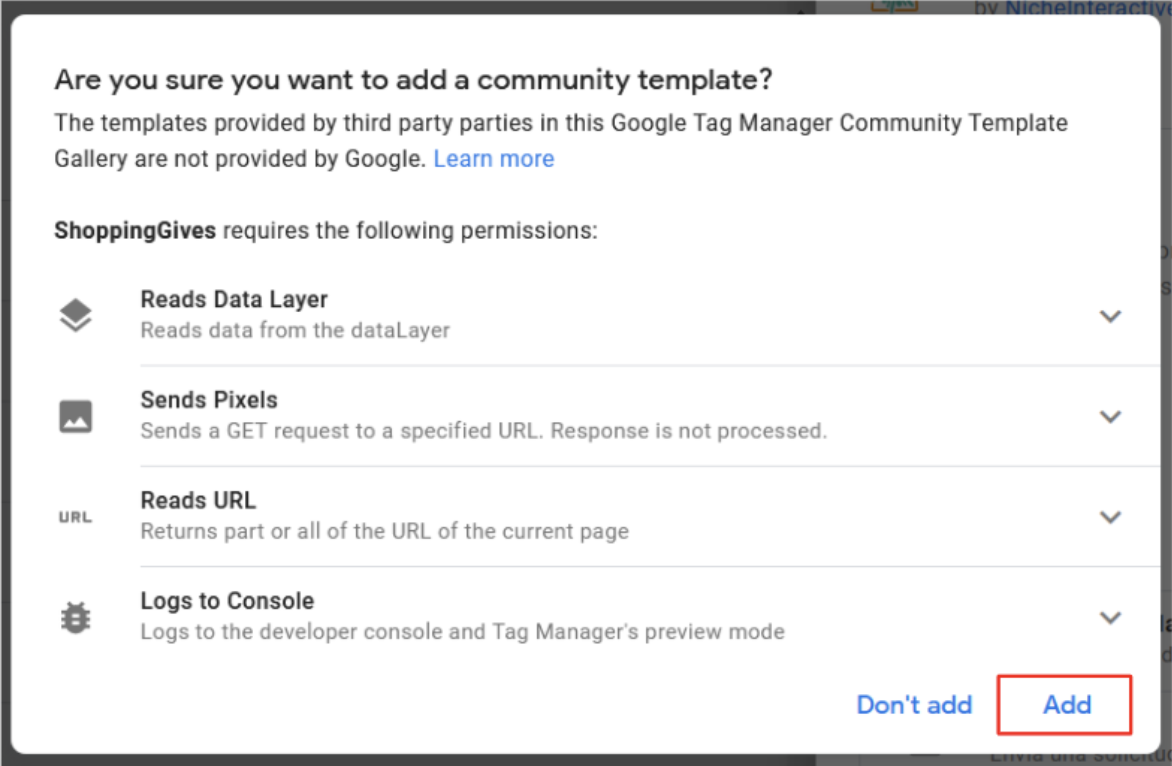Click the 'Returns part or all of the URL' description
This screenshot has height=766, width=1172.
coord(385,531)
